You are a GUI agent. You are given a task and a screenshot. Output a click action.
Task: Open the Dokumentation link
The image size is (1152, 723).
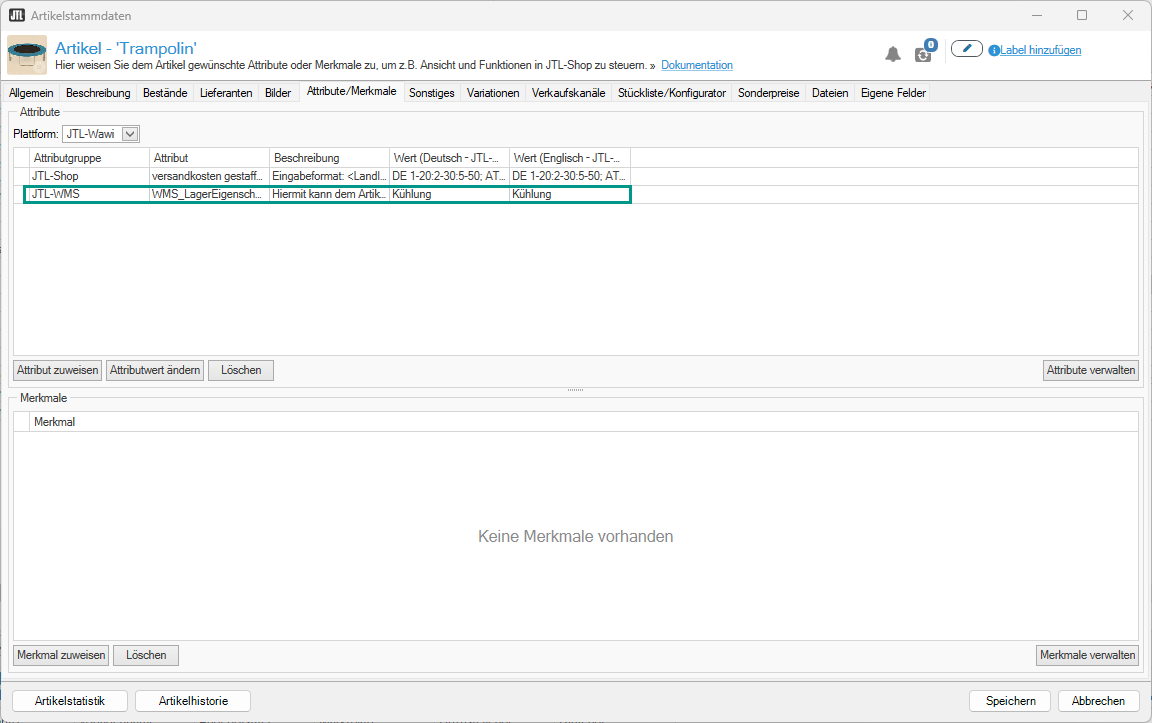(x=696, y=65)
